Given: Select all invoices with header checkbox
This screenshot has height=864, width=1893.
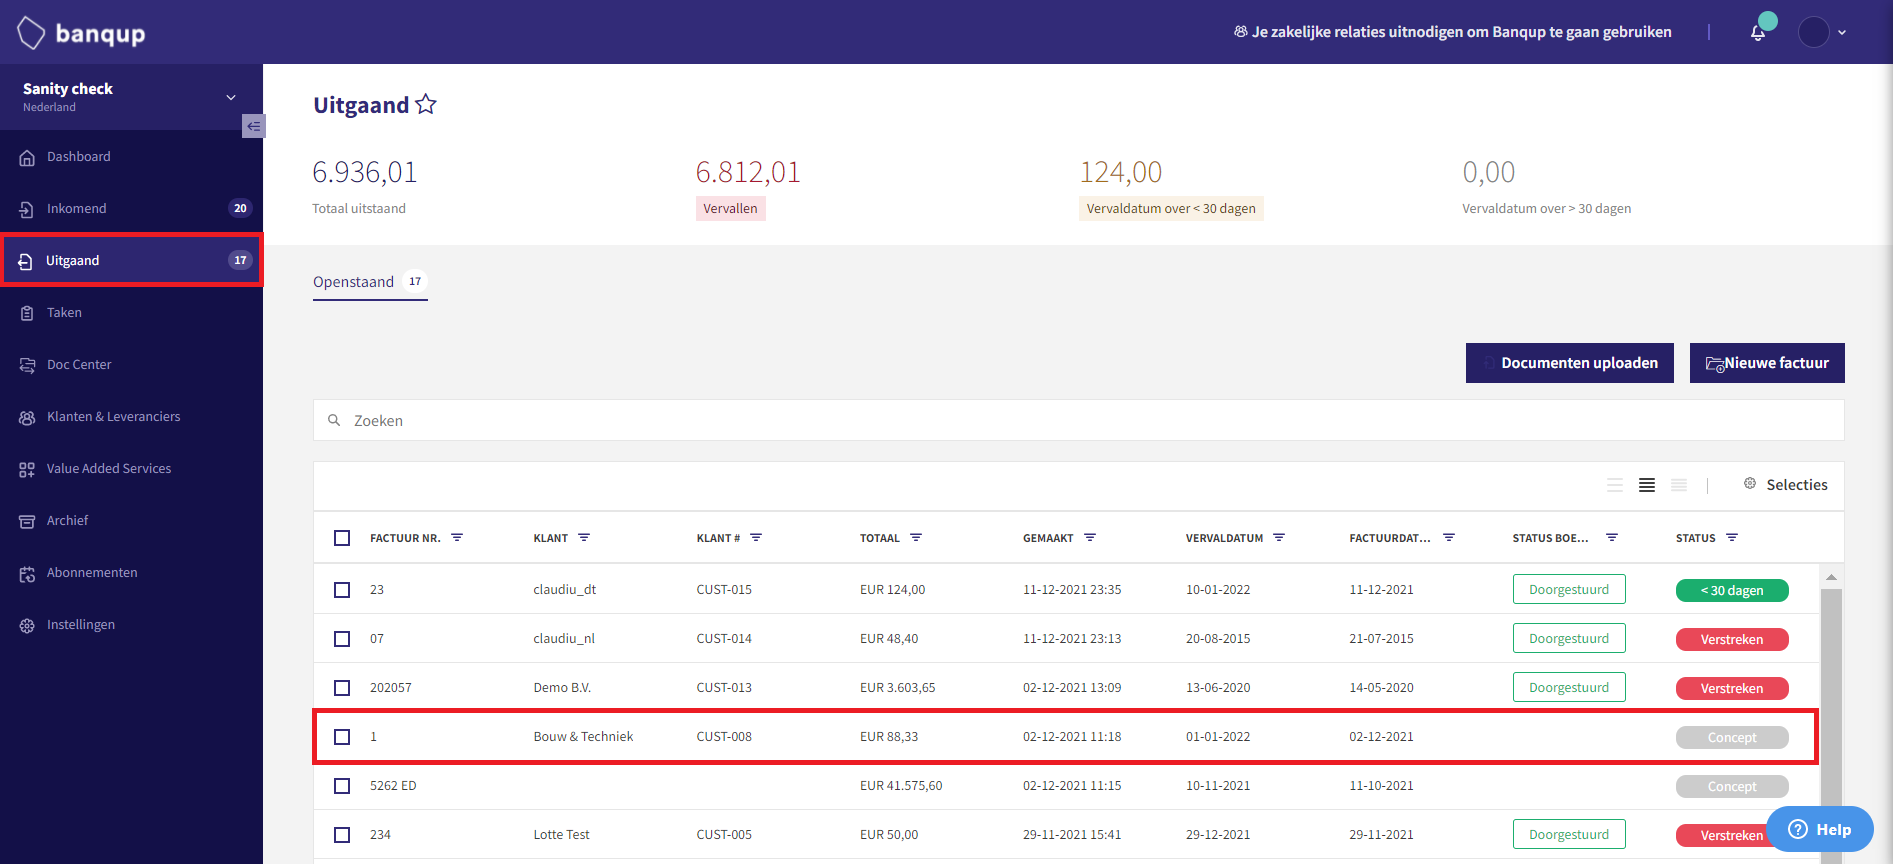Looking at the screenshot, I should click(x=342, y=538).
